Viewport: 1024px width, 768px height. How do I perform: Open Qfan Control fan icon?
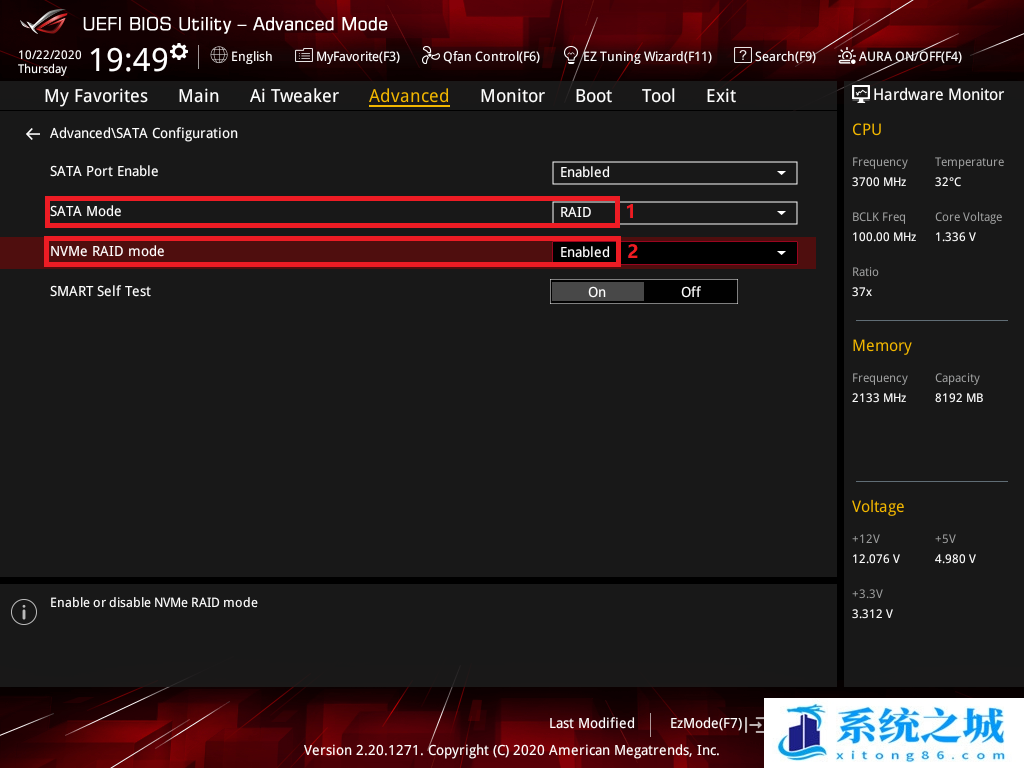pos(430,56)
